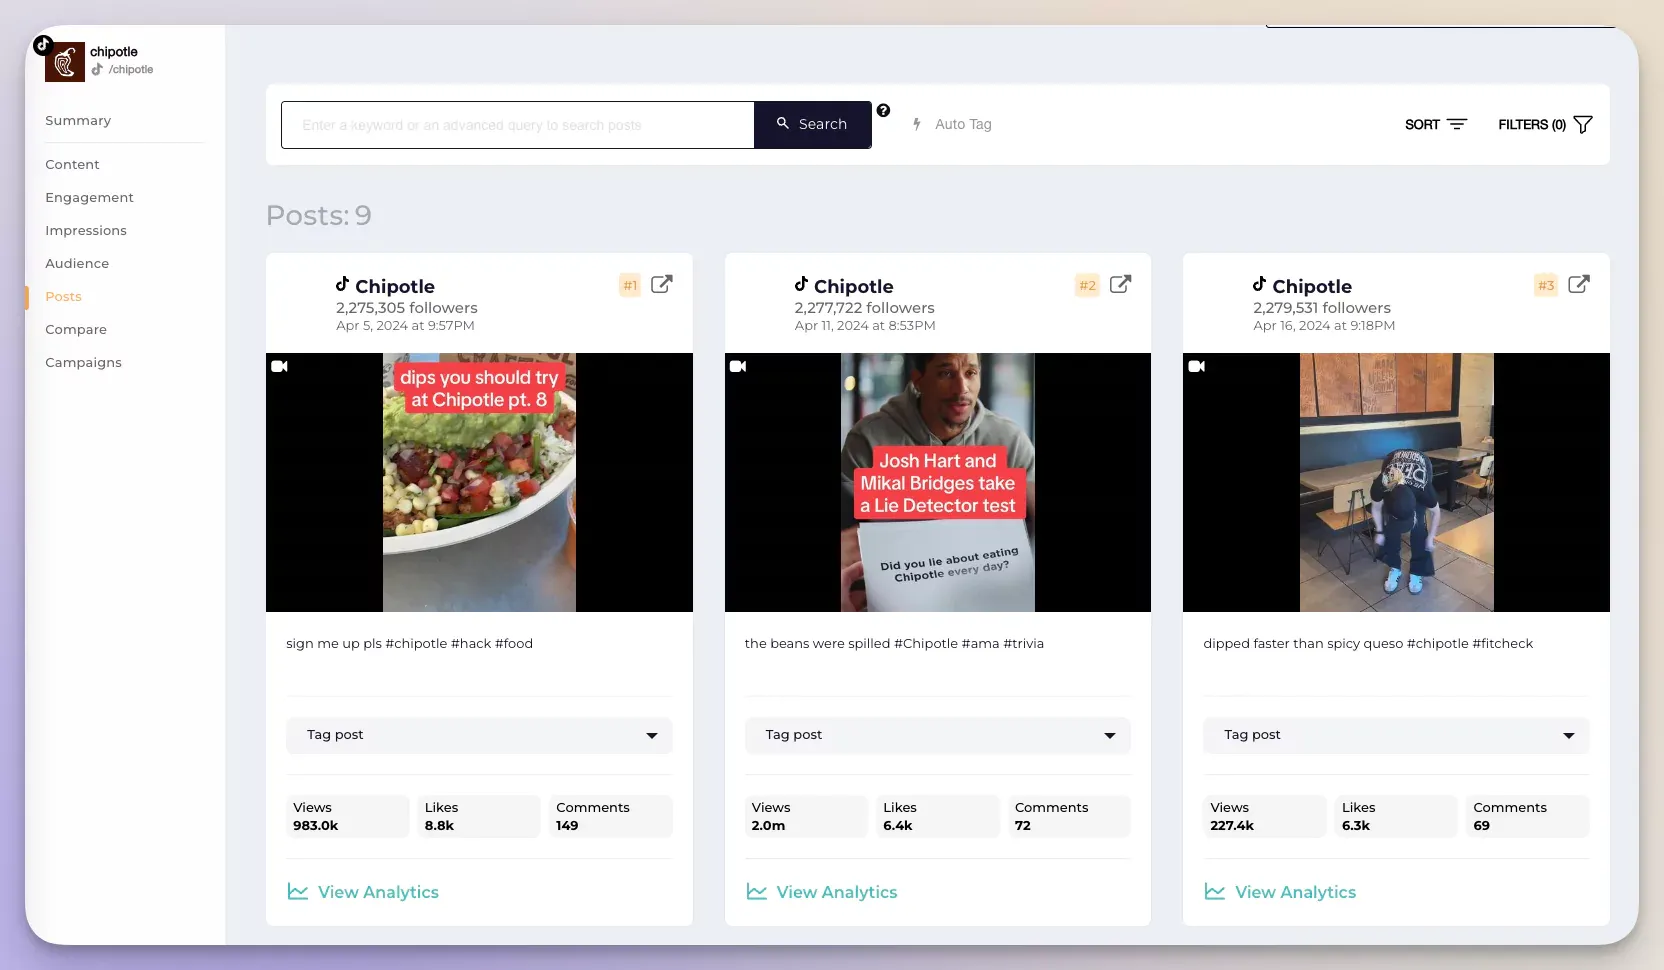Click the TikTok icon beside the Chipotle title of post #1
Image resolution: width=1664 pixels, height=970 pixels.
(x=342, y=284)
